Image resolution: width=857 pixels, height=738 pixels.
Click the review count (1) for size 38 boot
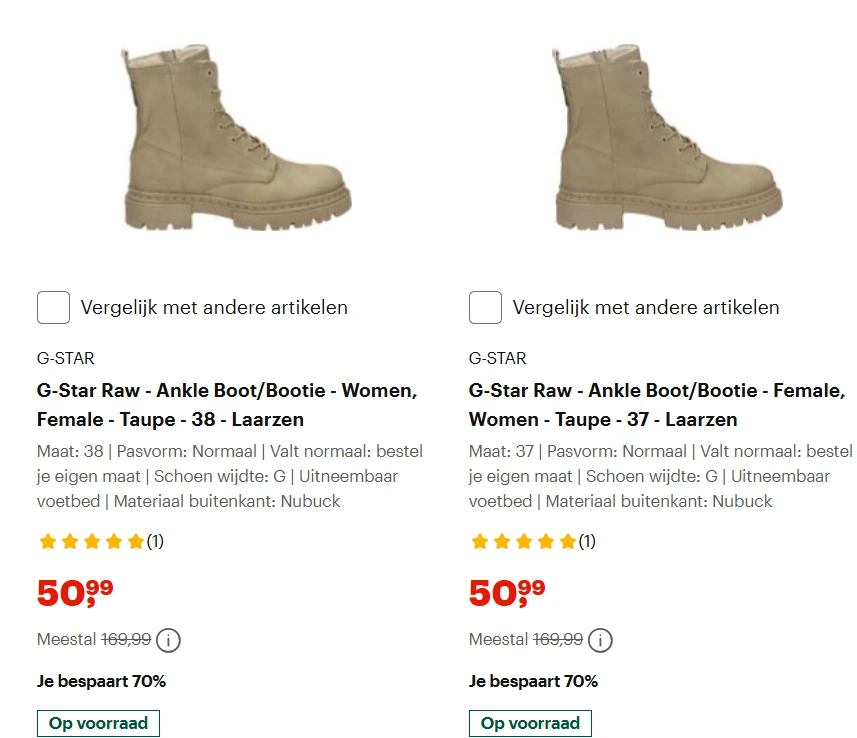[155, 542]
